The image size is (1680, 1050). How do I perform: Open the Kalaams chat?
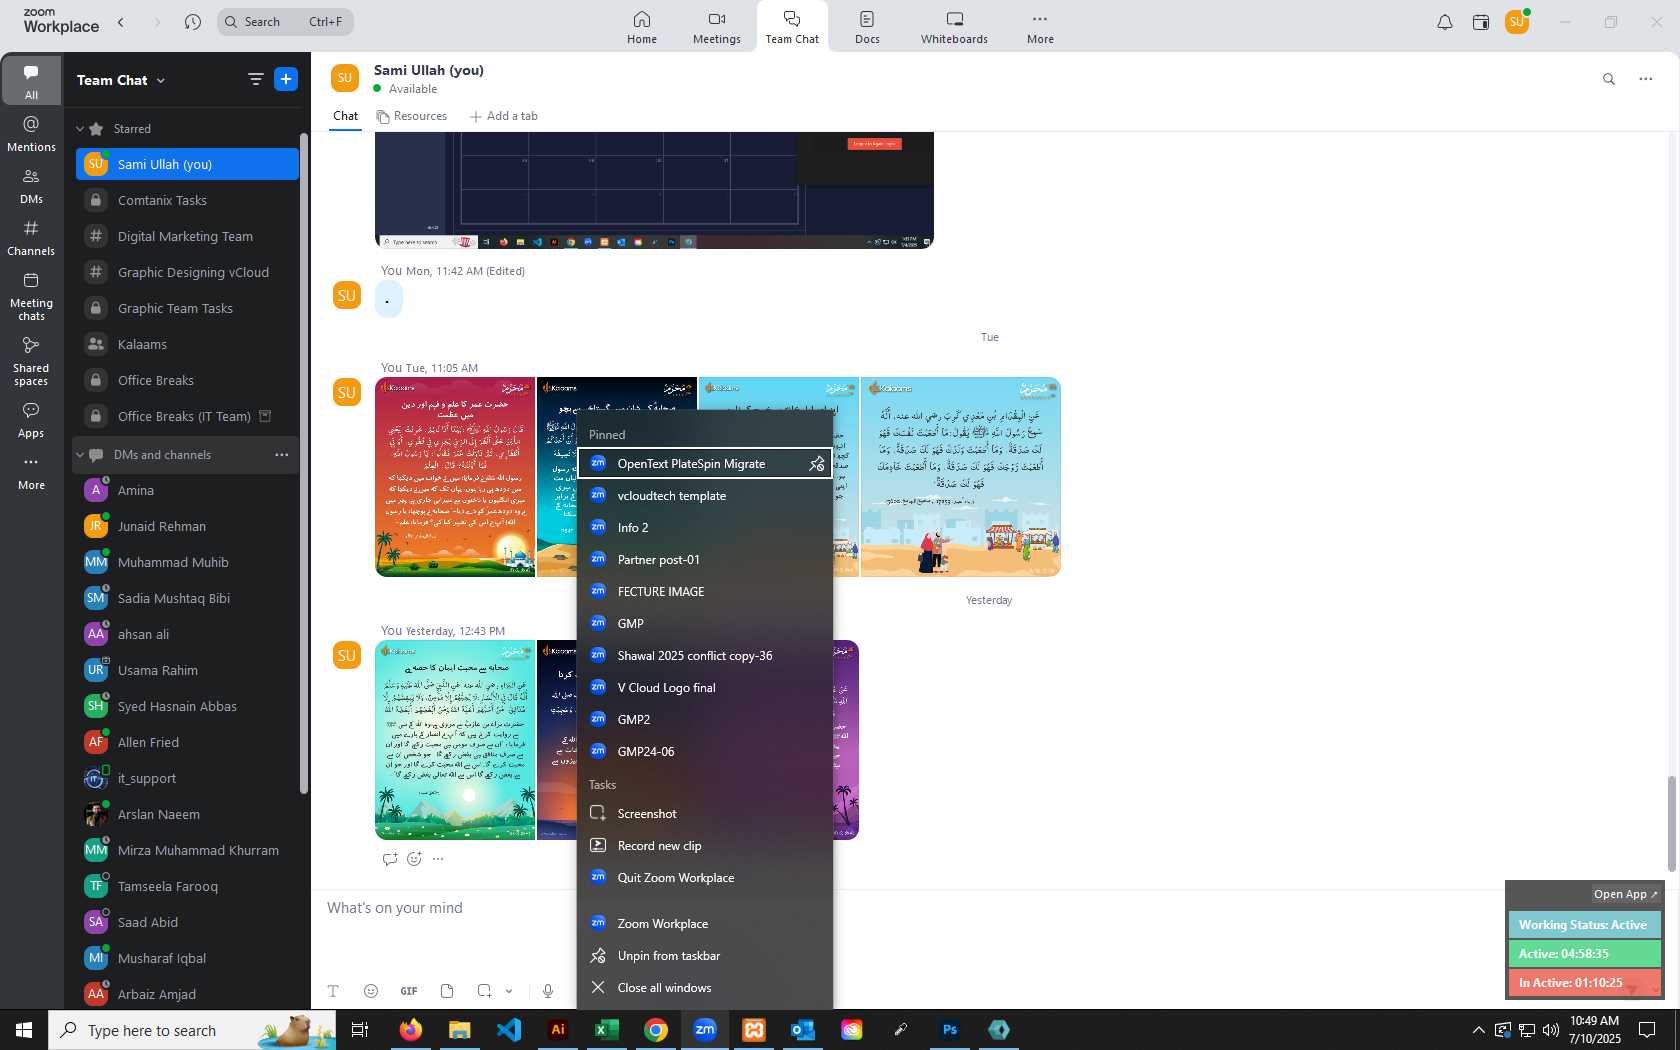click(187, 344)
